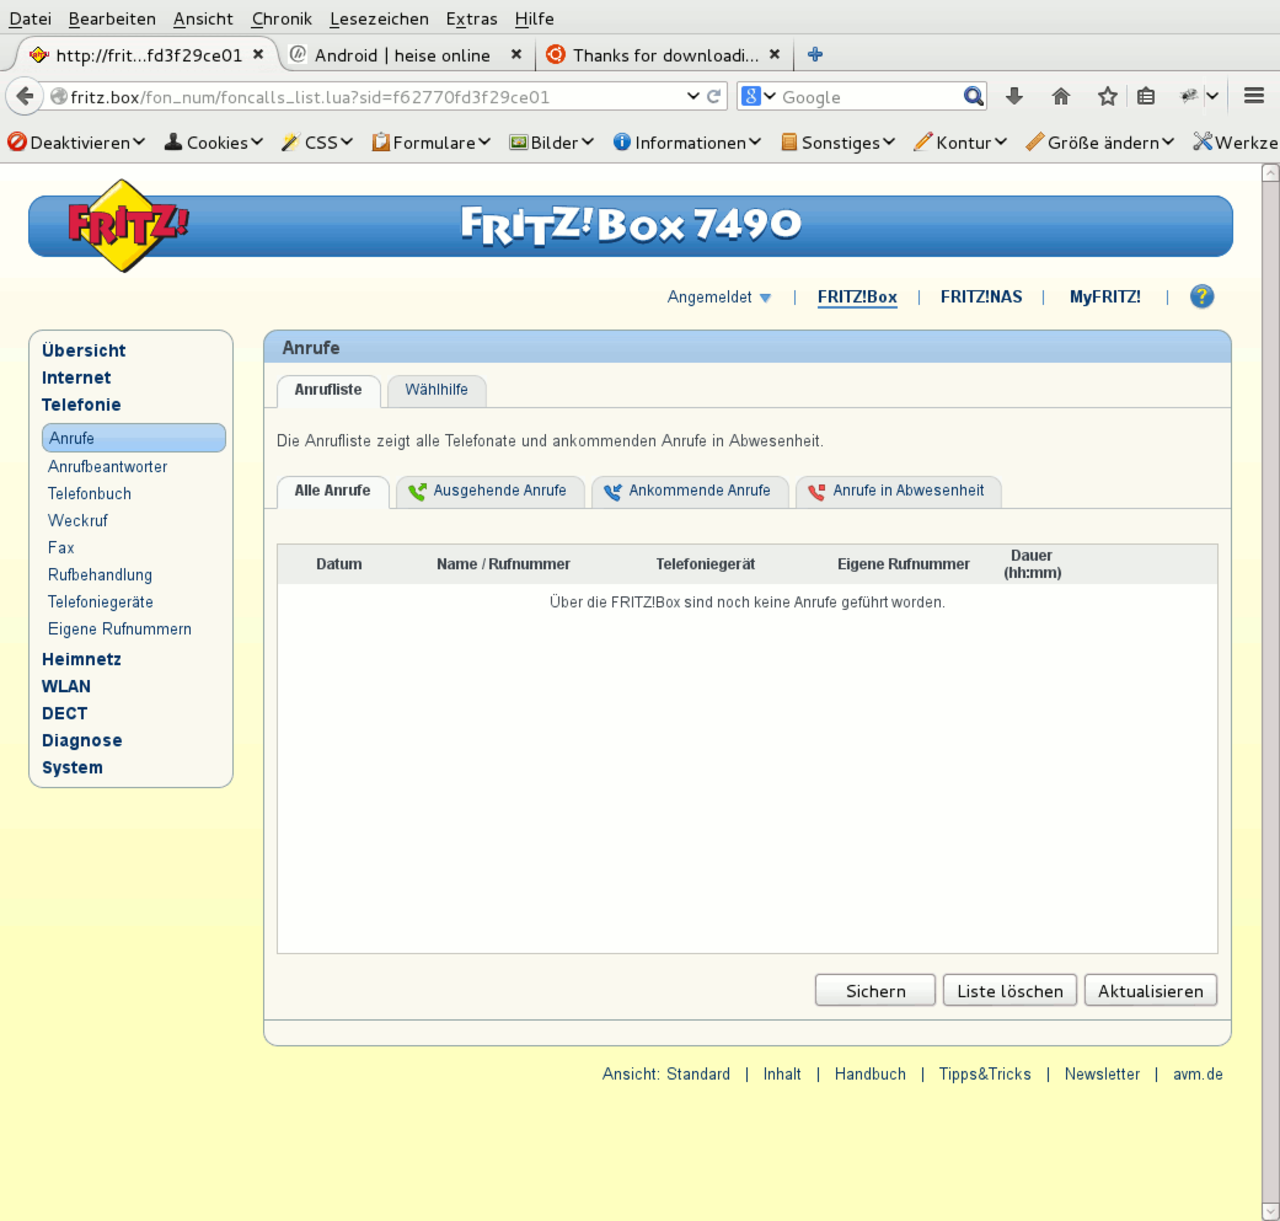Open WLAN in the sidebar

(x=66, y=687)
